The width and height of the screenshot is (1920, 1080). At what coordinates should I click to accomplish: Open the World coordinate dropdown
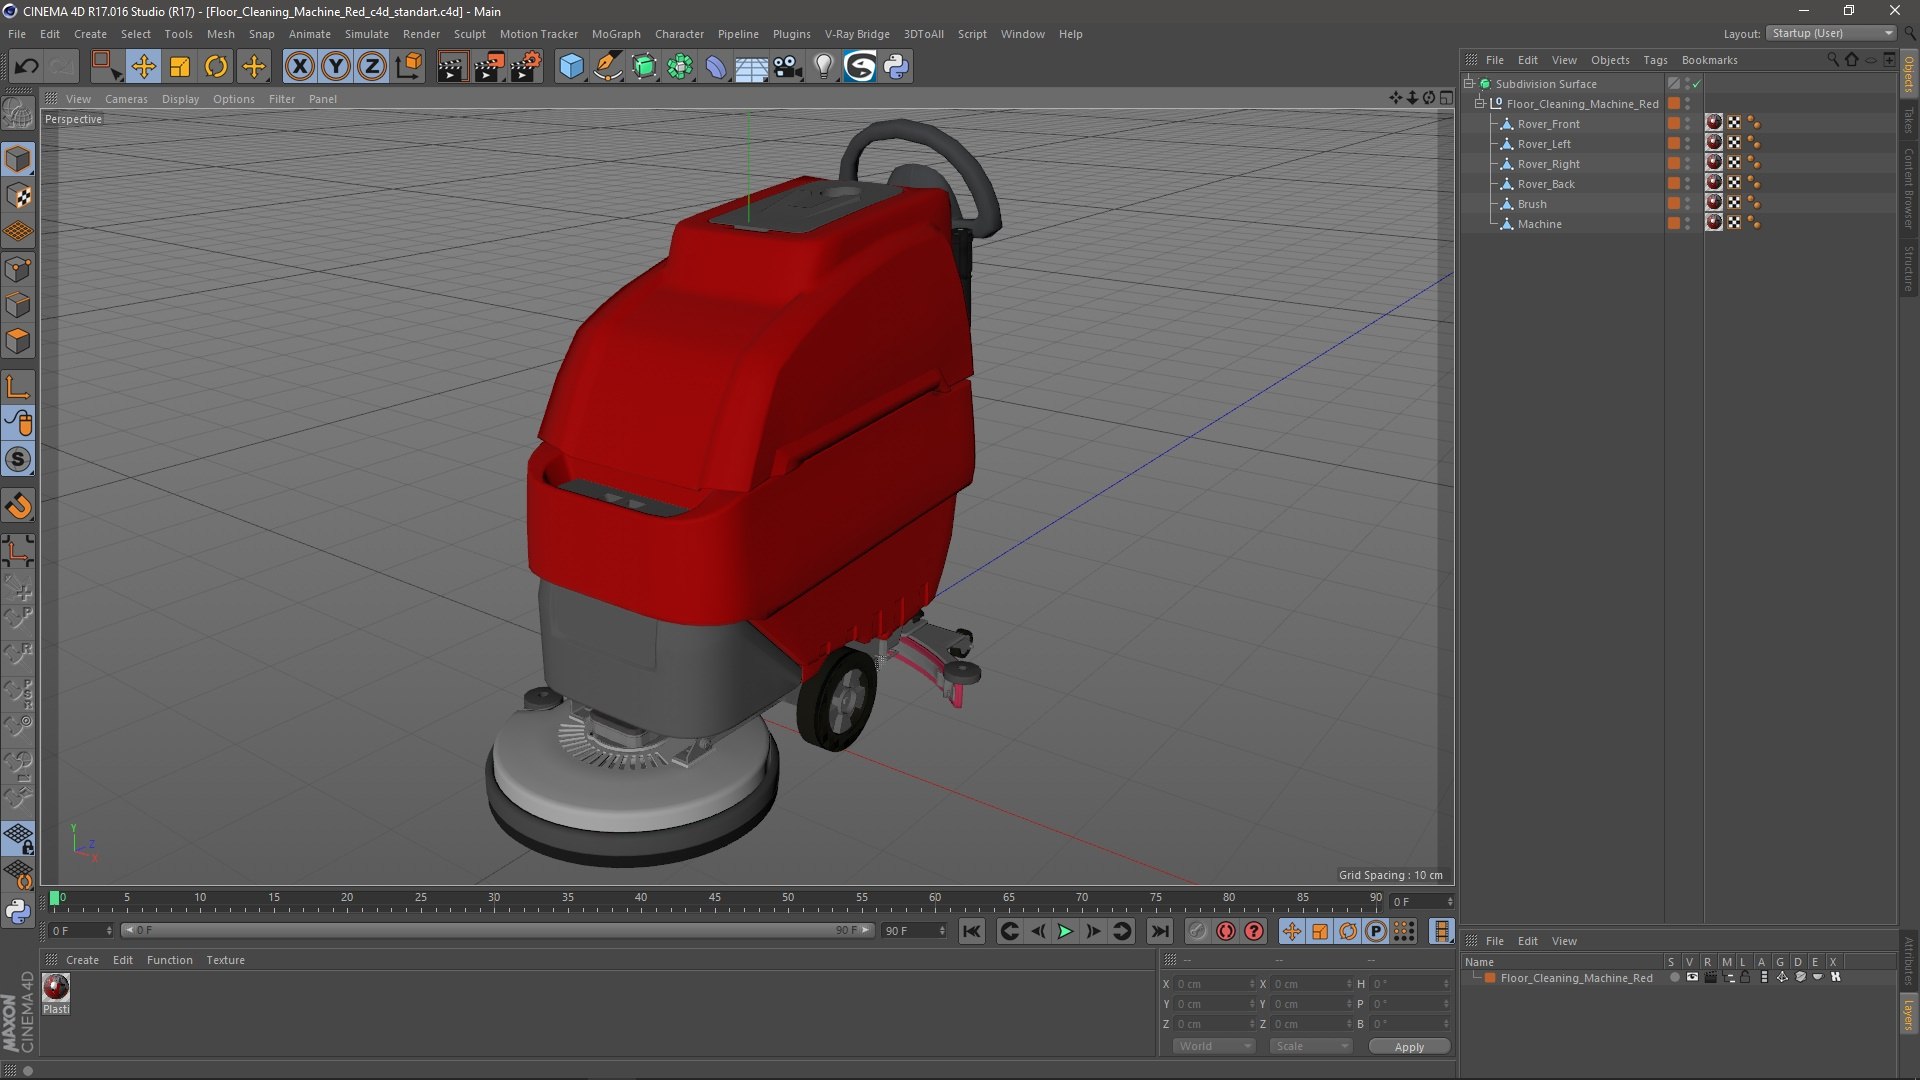click(1214, 1046)
